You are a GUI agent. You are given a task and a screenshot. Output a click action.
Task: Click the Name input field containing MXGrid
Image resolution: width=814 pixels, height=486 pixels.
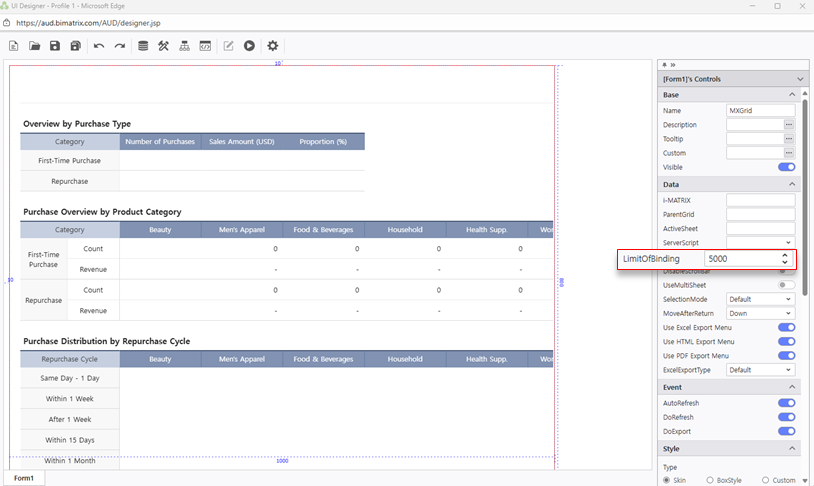[x=760, y=111]
